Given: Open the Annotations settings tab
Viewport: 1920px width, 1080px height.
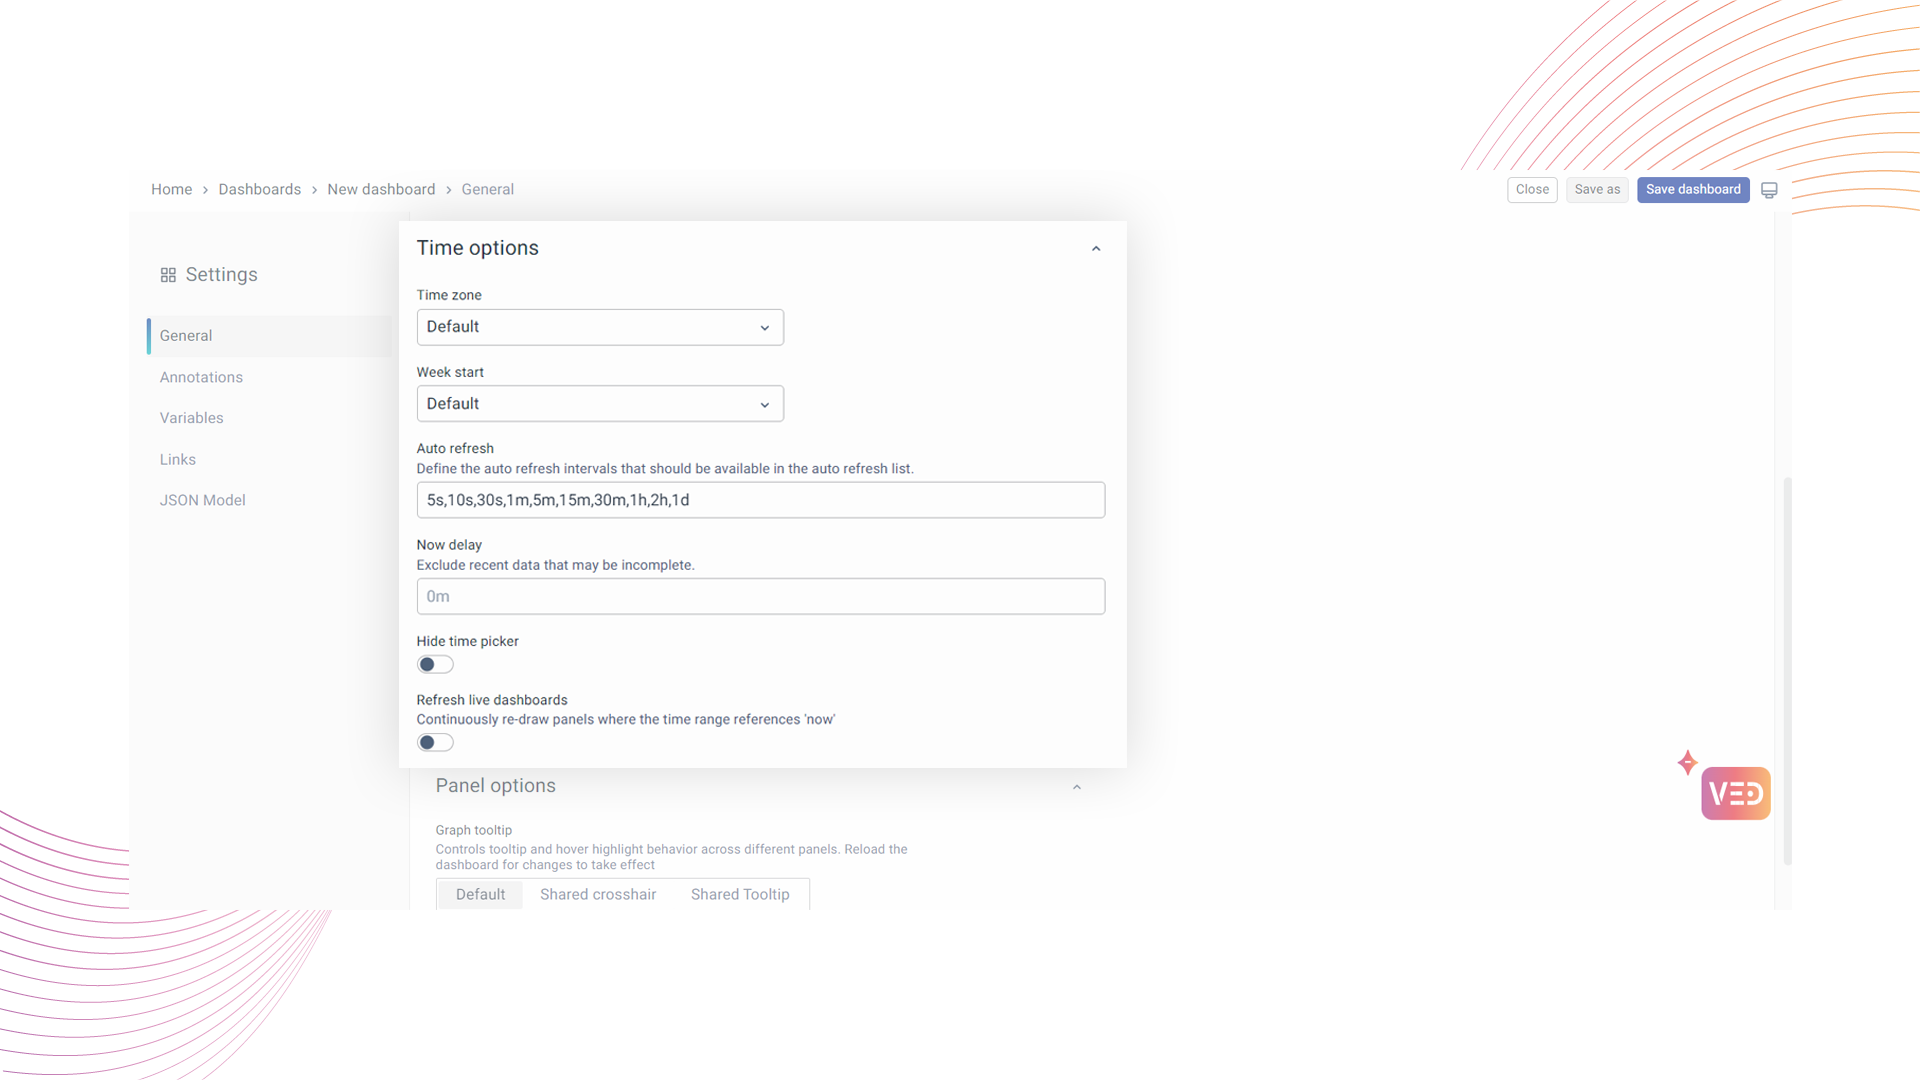Looking at the screenshot, I should tap(201, 377).
